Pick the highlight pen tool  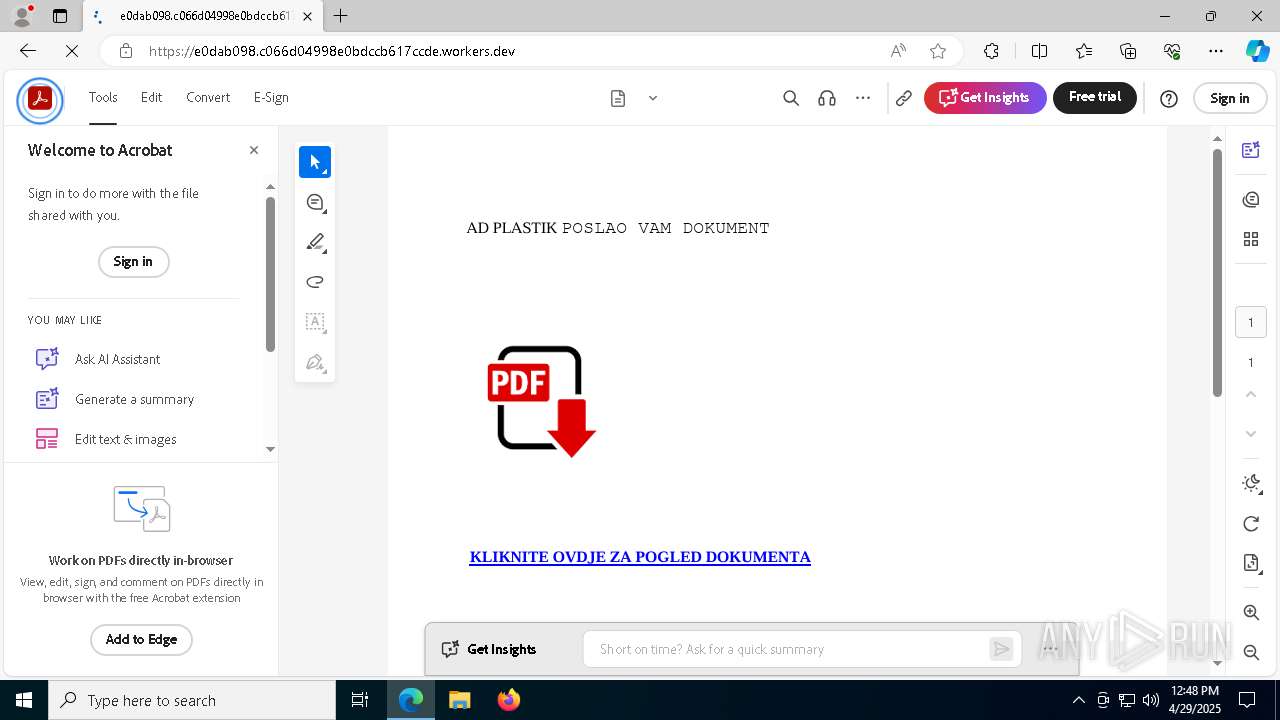coord(315,242)
